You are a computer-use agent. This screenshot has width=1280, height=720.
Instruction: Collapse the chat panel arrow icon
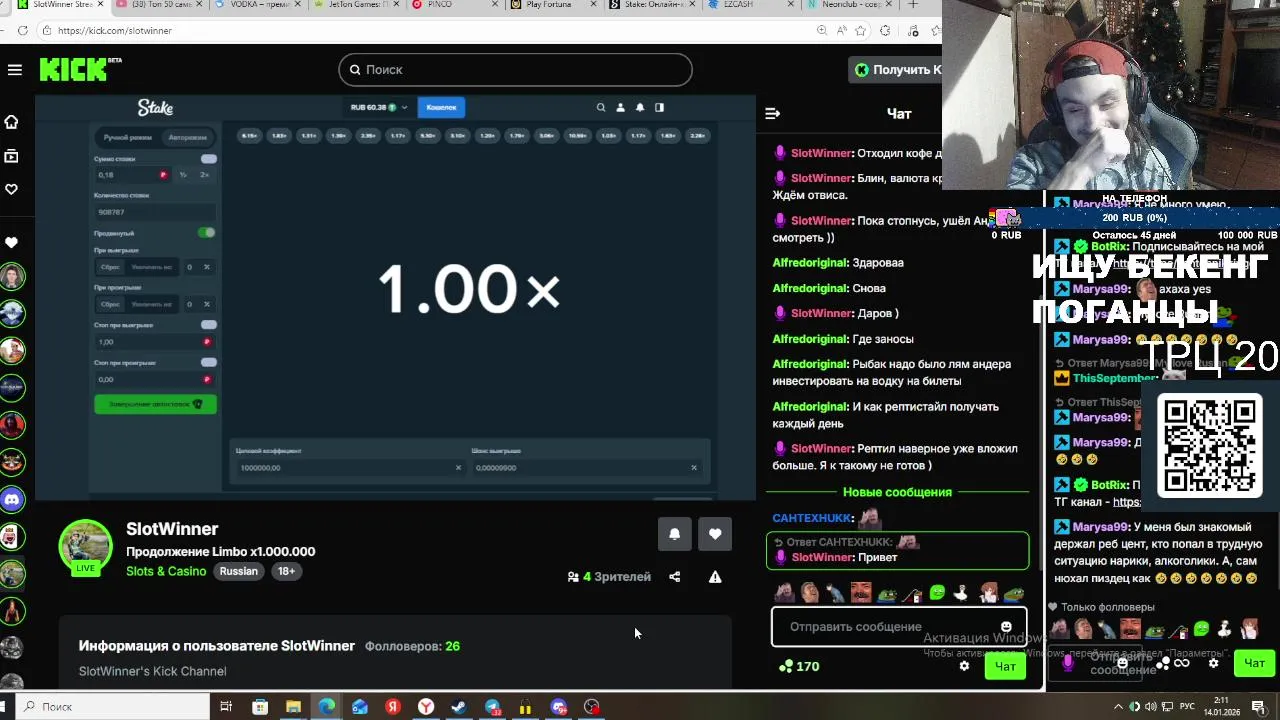pyautogui.click(x=772, y=113)
